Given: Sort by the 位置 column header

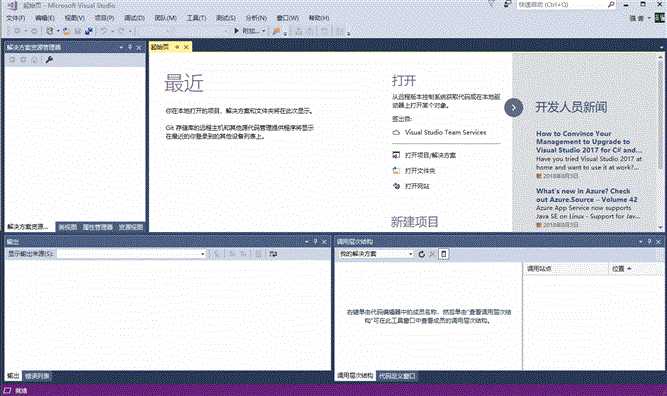Looking at the screenshot, I should point(636,269).
